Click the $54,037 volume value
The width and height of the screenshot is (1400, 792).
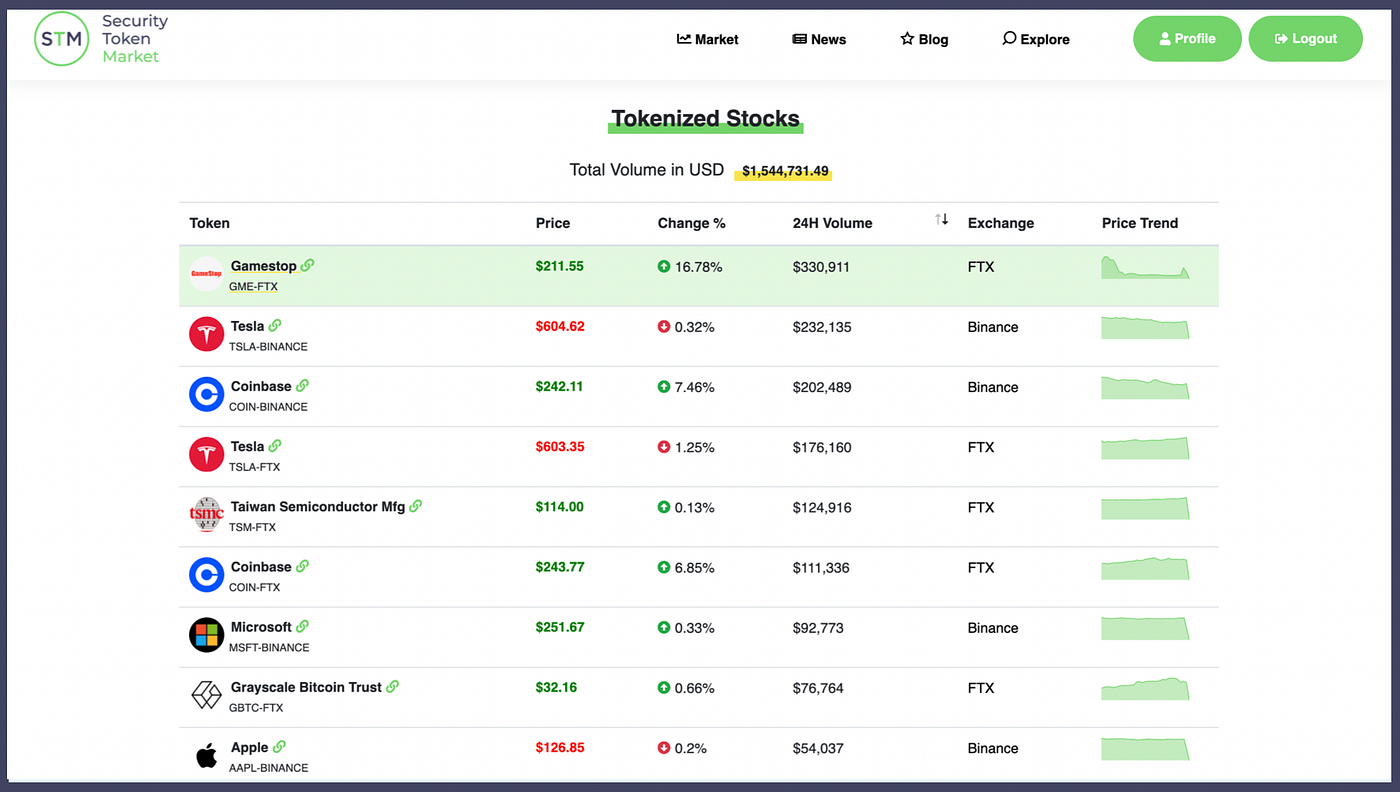(818, 748)
